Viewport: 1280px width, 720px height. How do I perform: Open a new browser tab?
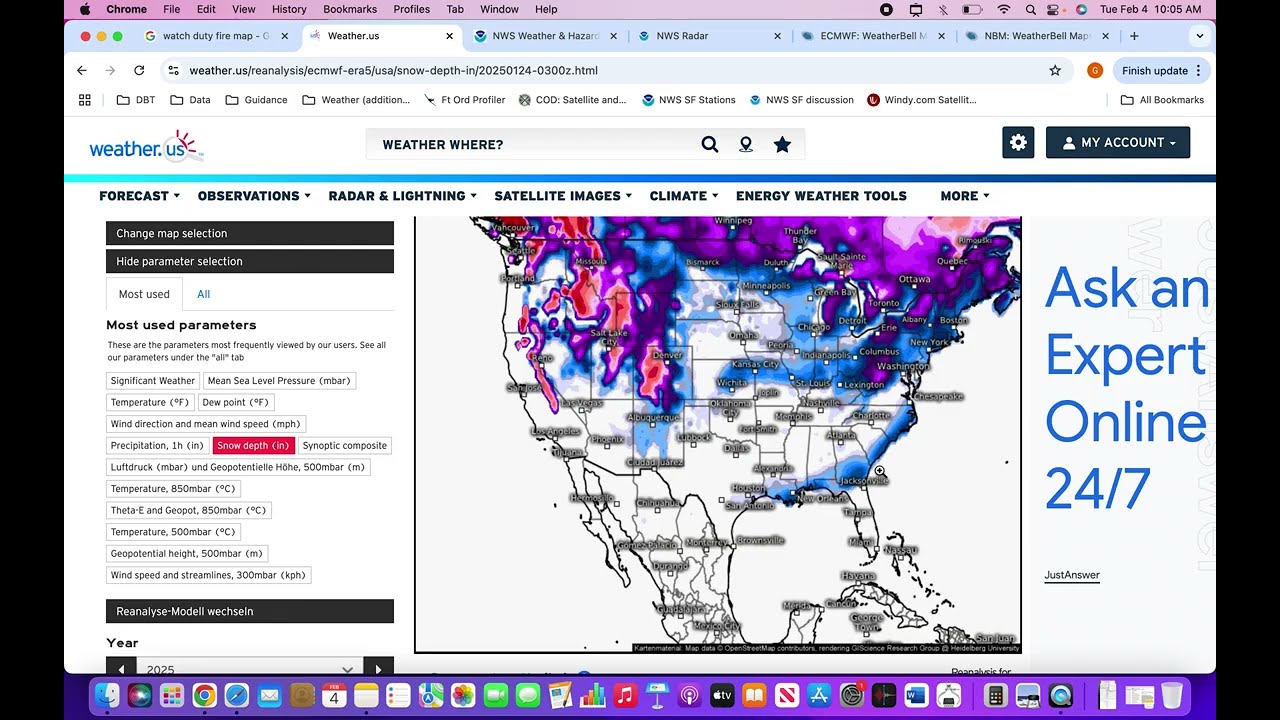point(1134,36)
